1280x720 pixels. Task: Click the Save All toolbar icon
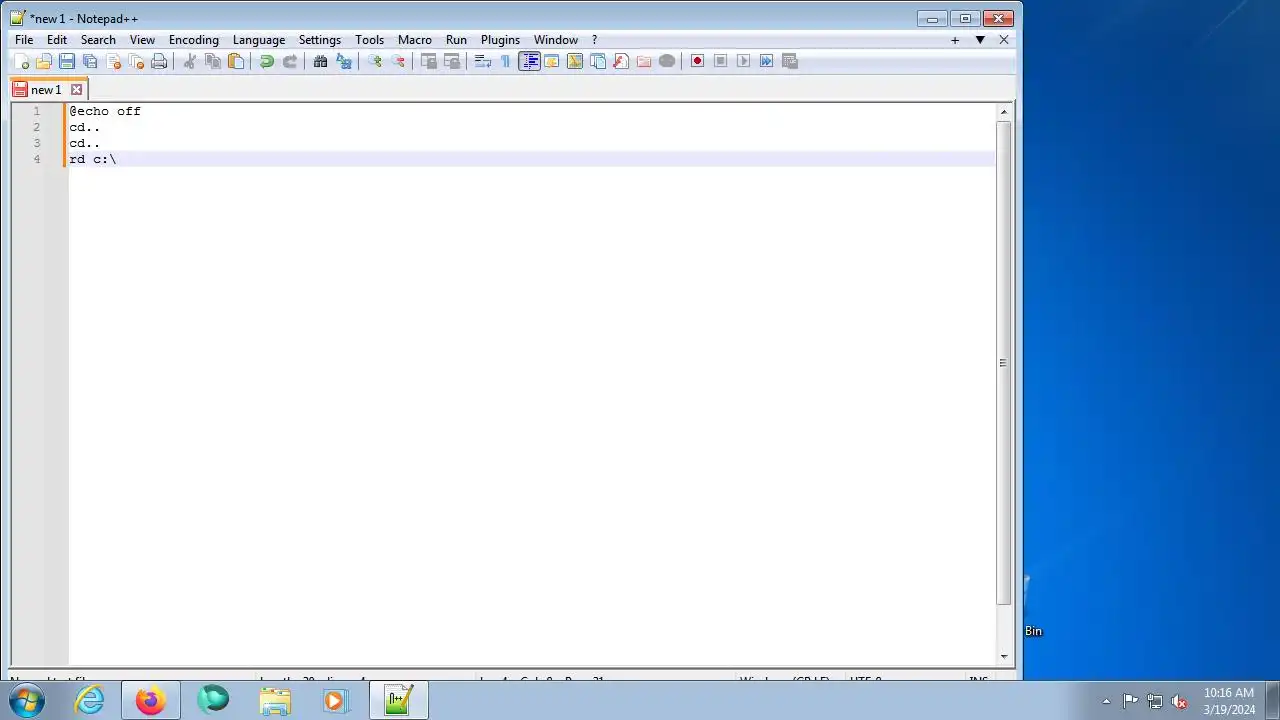tap(90, 61)
